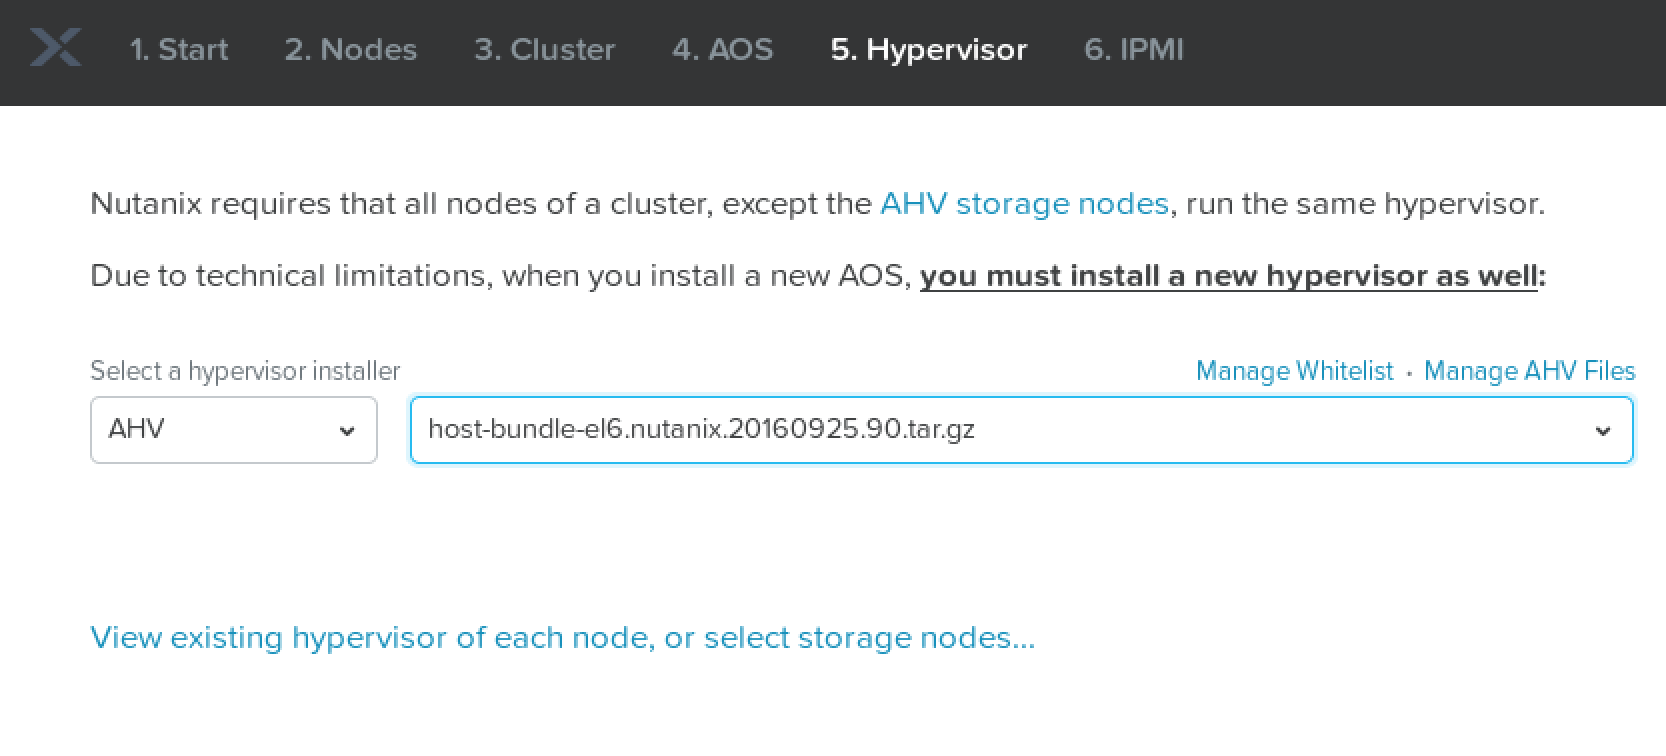Go to the 1. Start step
Image resolution: width=1666 pixels, height=756 pixels.
click(x=179, y=50)
